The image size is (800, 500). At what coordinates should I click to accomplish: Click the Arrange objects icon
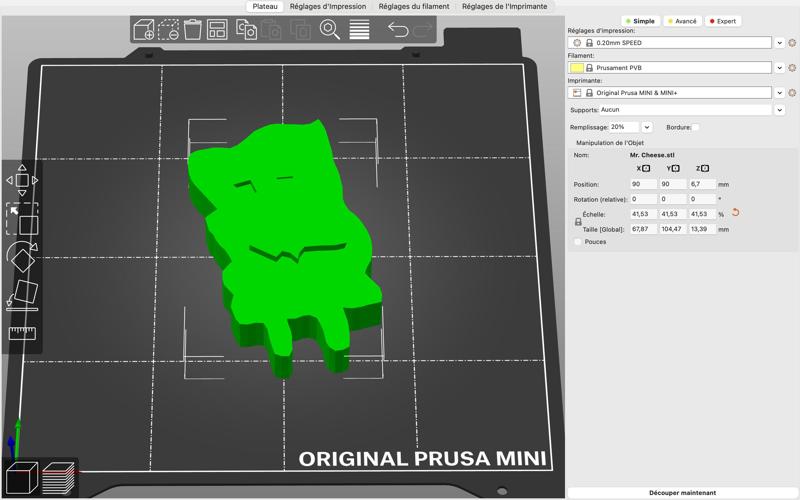click(217, 30)
